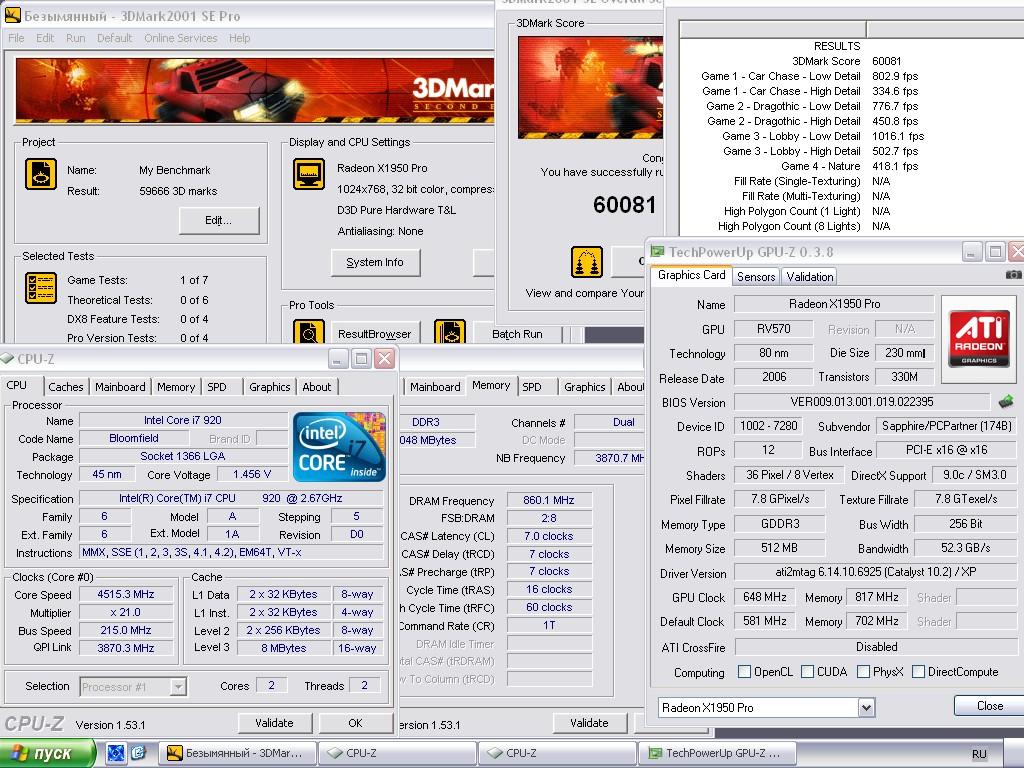Open the Radeon X1950 Pro card dropdown

pyautogui.click(x=866, y=707)
